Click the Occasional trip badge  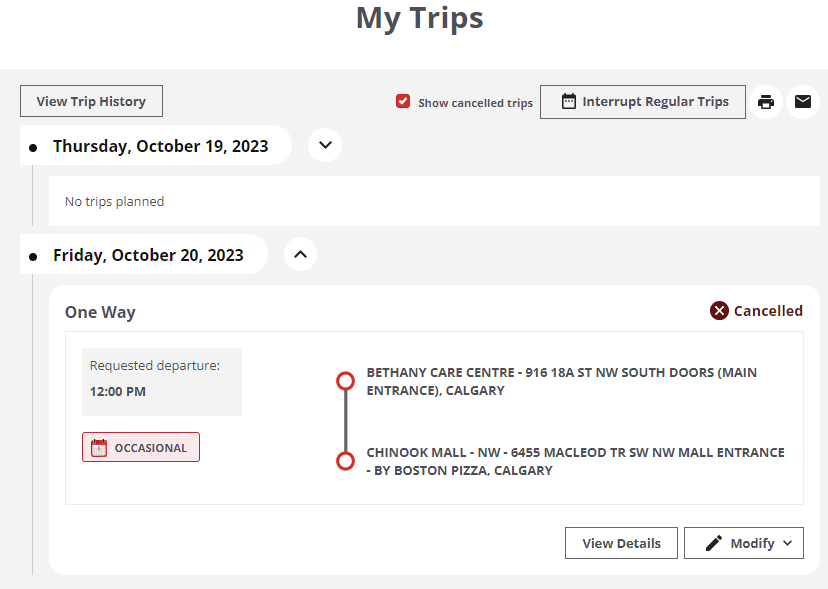(140, 447)
